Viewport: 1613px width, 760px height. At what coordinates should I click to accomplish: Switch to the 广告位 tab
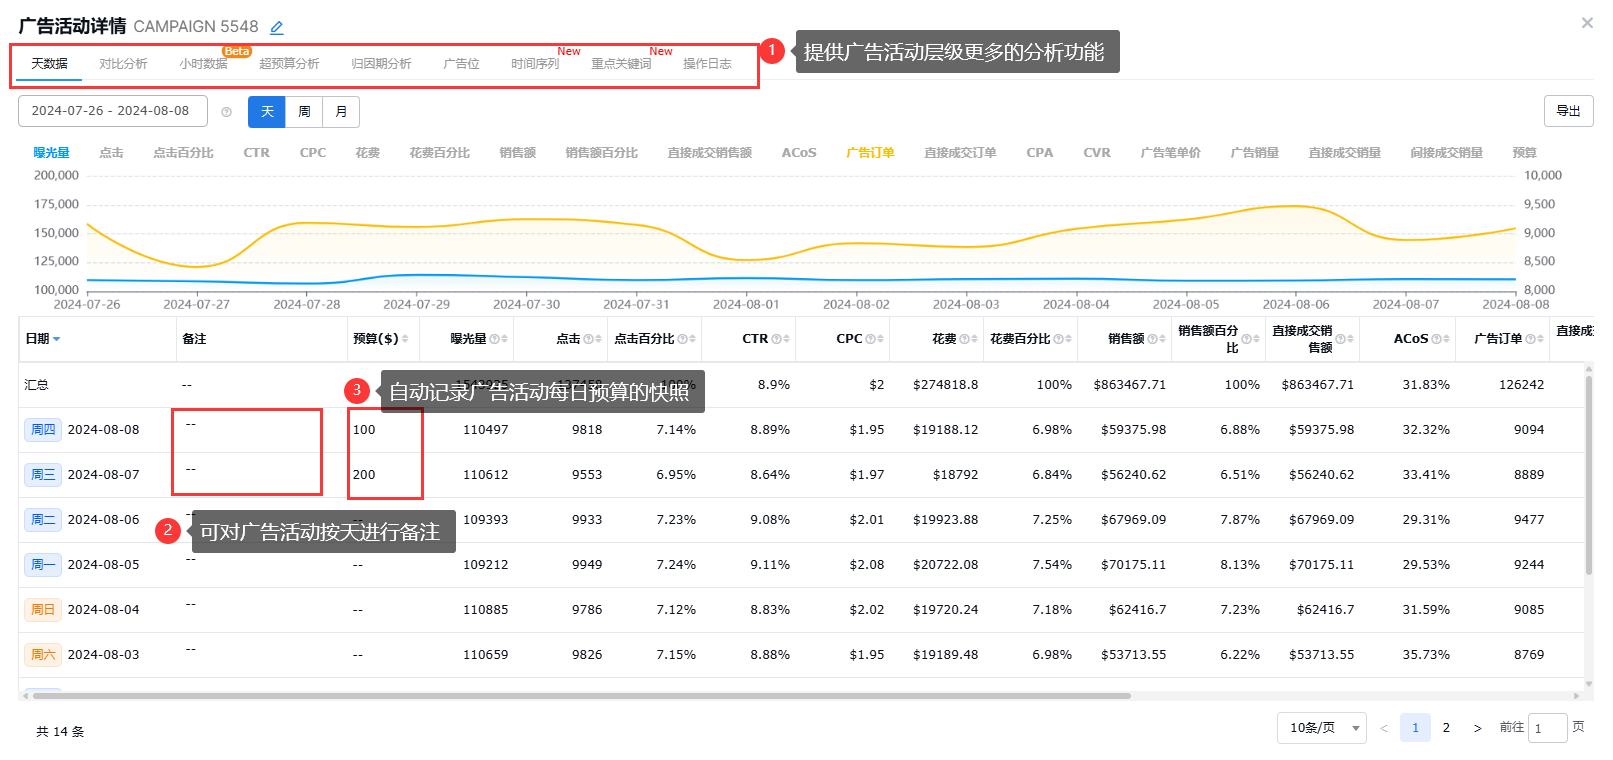pos(461,64)
